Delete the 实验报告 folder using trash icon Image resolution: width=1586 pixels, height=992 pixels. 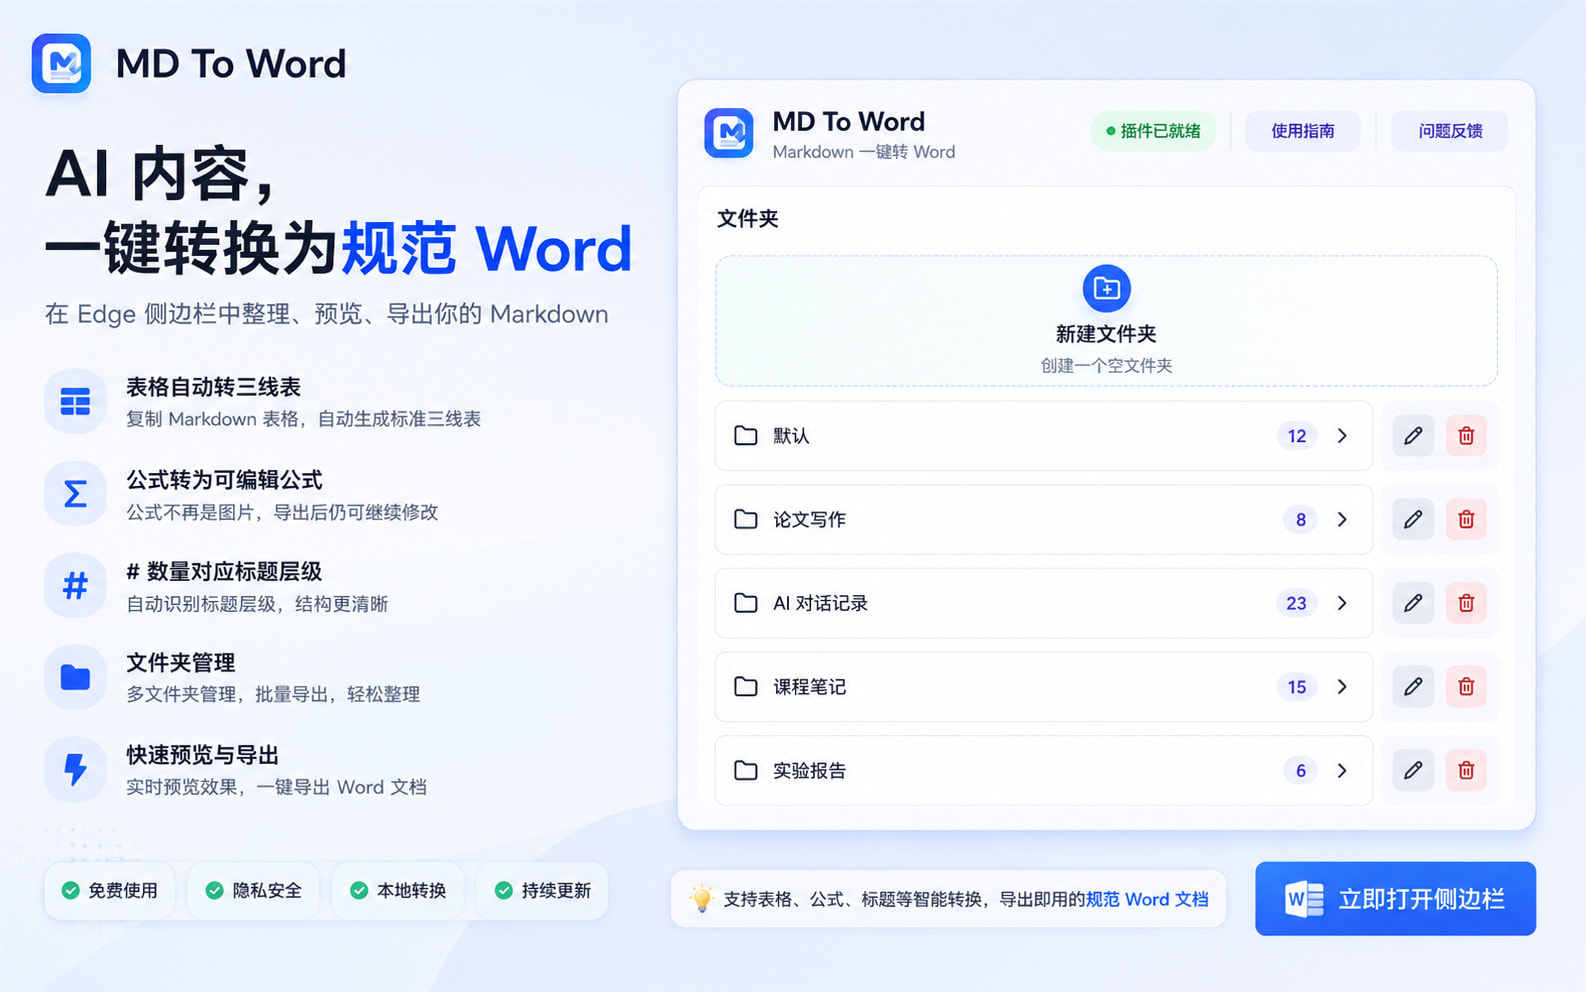click(1466, 770)
